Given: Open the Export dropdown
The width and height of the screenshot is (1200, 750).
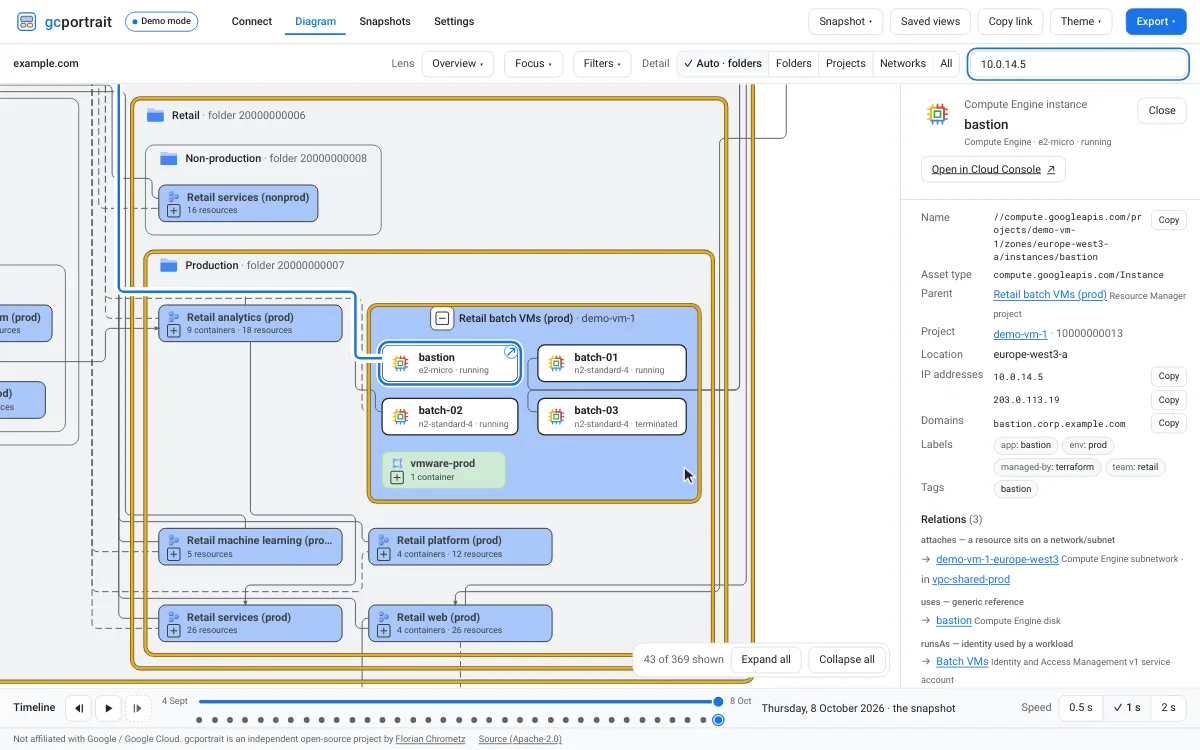Looking at the screenshot, I should [1156, 22].
